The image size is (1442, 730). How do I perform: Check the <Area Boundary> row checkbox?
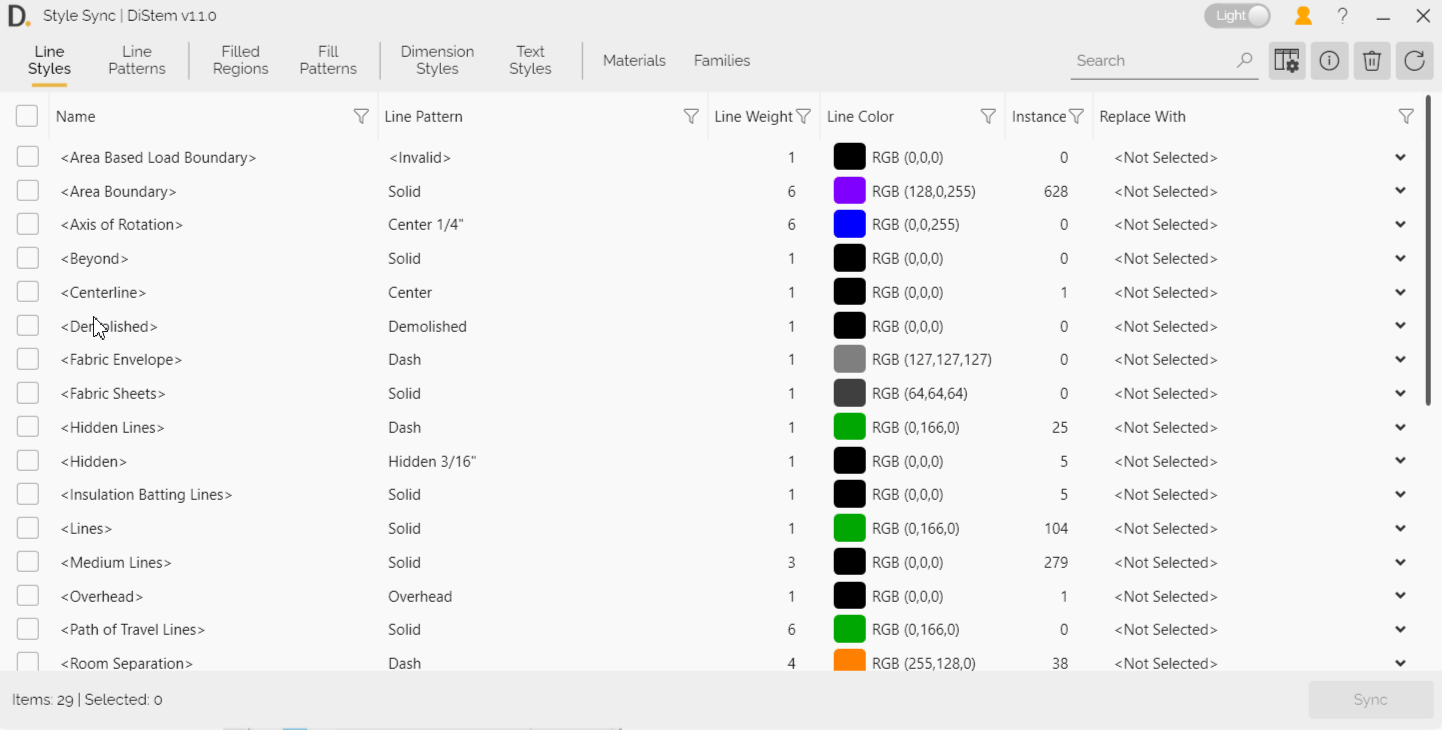pyautogui.click(x=28, y=191)
